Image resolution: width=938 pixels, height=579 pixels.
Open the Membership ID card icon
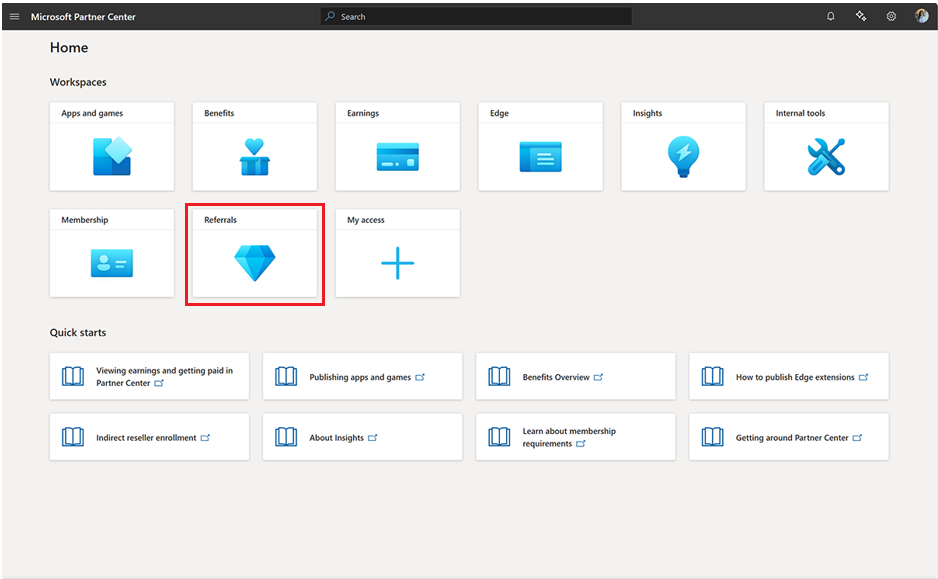[x=112, y=263]
